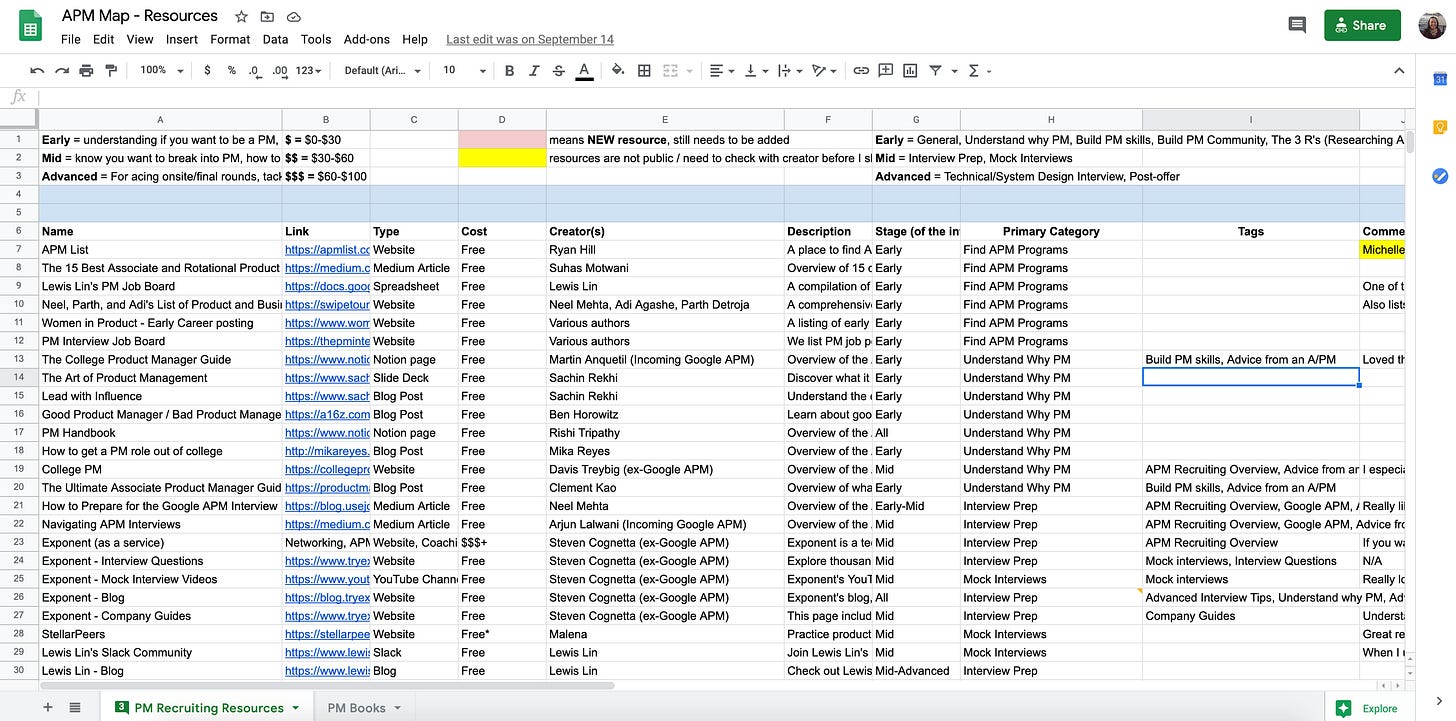Star this document
The width and height of the screenshot is (1456, 721).
[x=241, y=17]
